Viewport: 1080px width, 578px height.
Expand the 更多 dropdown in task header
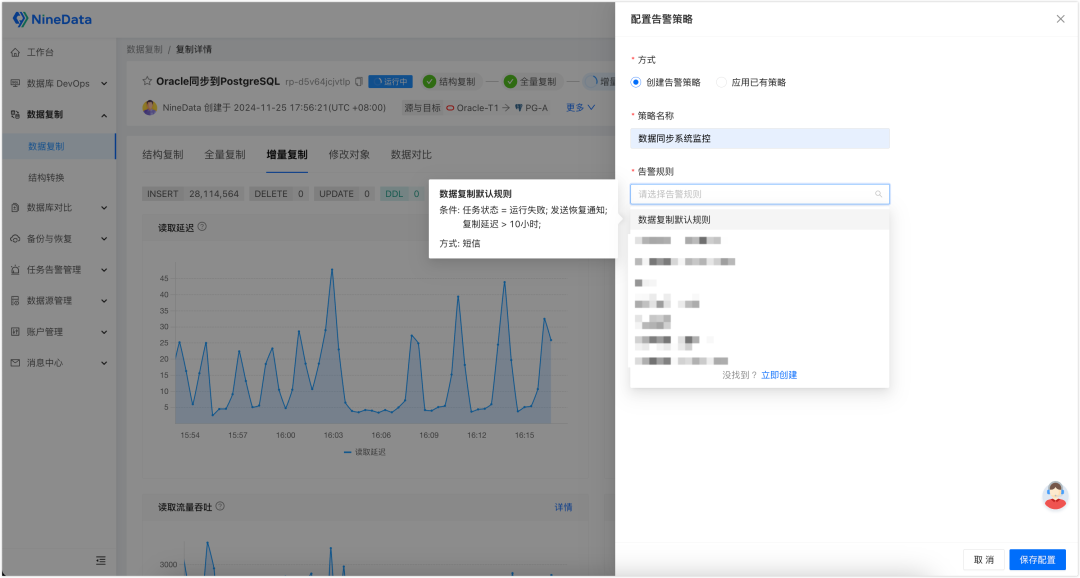tap(580, 107)
